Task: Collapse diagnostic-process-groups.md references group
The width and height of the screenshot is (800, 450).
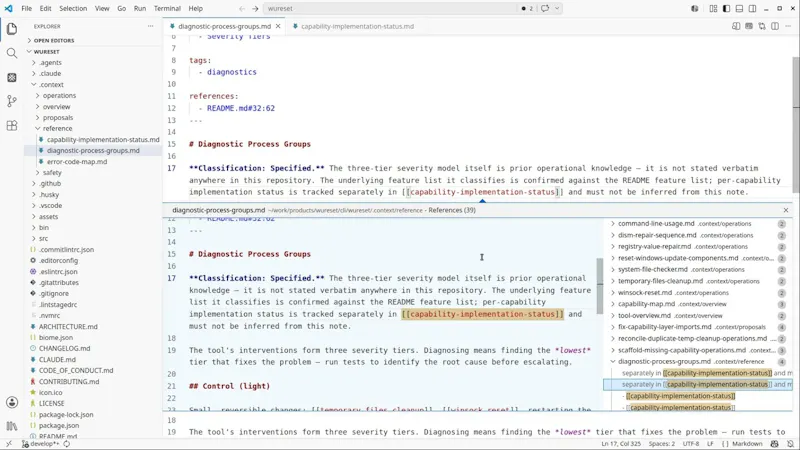Action: tap(613, 361)
